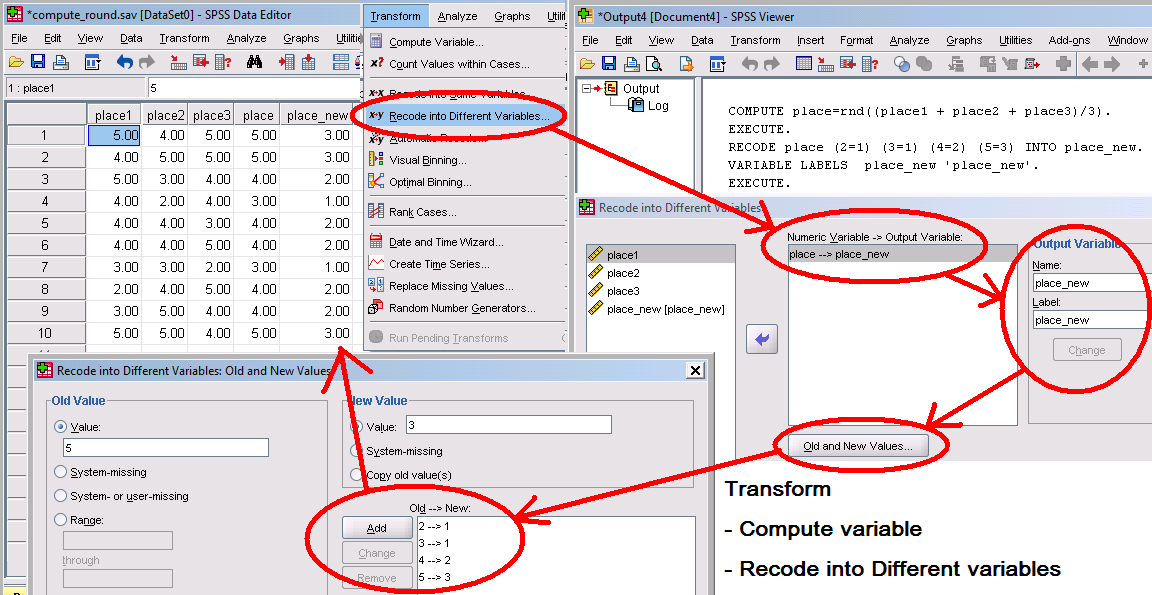
Task: Click the Find binoculars icon
Action: tap(254, 62)
